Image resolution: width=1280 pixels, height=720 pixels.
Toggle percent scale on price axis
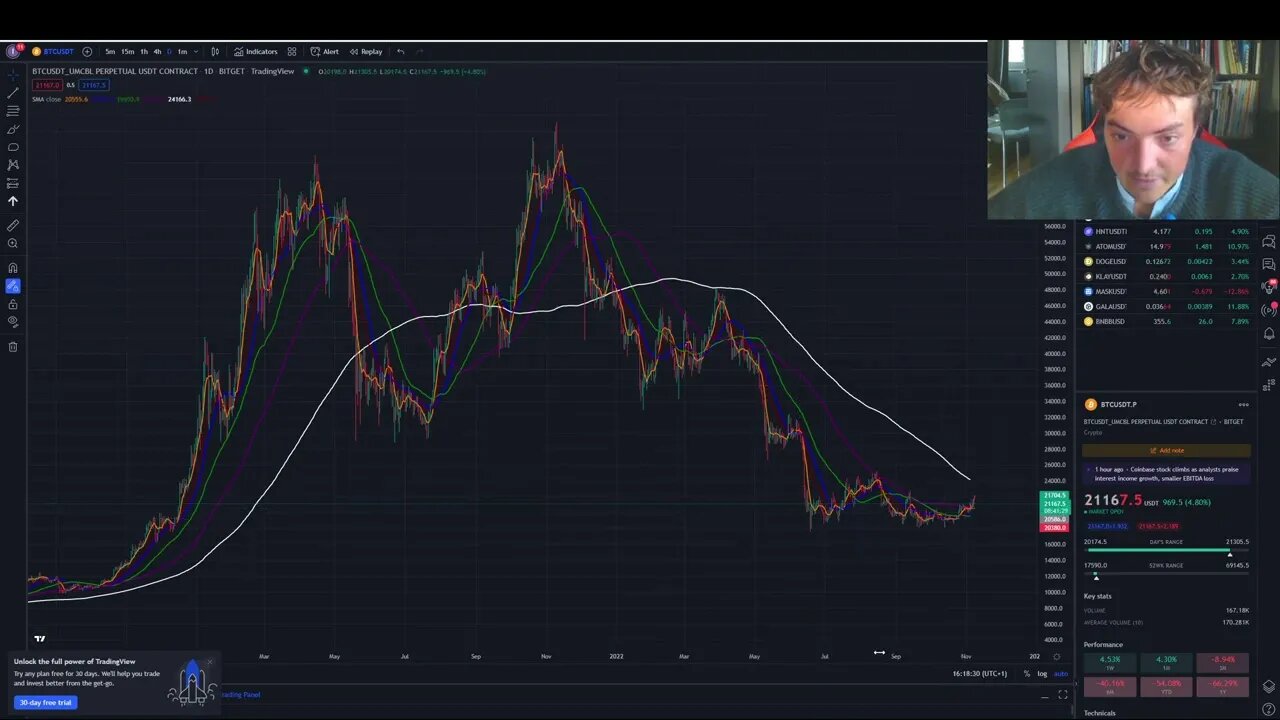(x=1026, y=673)
